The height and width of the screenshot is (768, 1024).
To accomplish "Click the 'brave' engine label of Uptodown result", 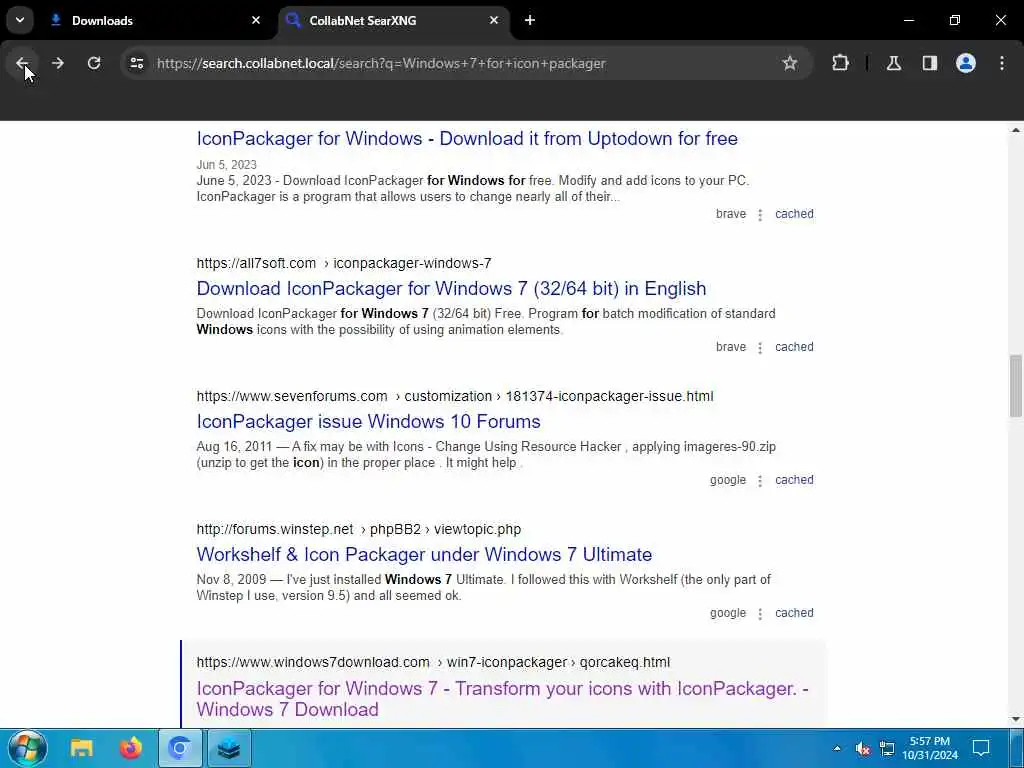I will click(x=731, y=214).
